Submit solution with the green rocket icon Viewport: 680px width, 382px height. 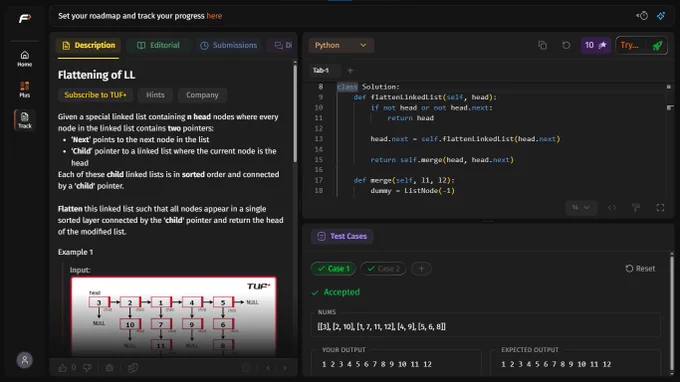pyautogui.click(x=657, y=46)
